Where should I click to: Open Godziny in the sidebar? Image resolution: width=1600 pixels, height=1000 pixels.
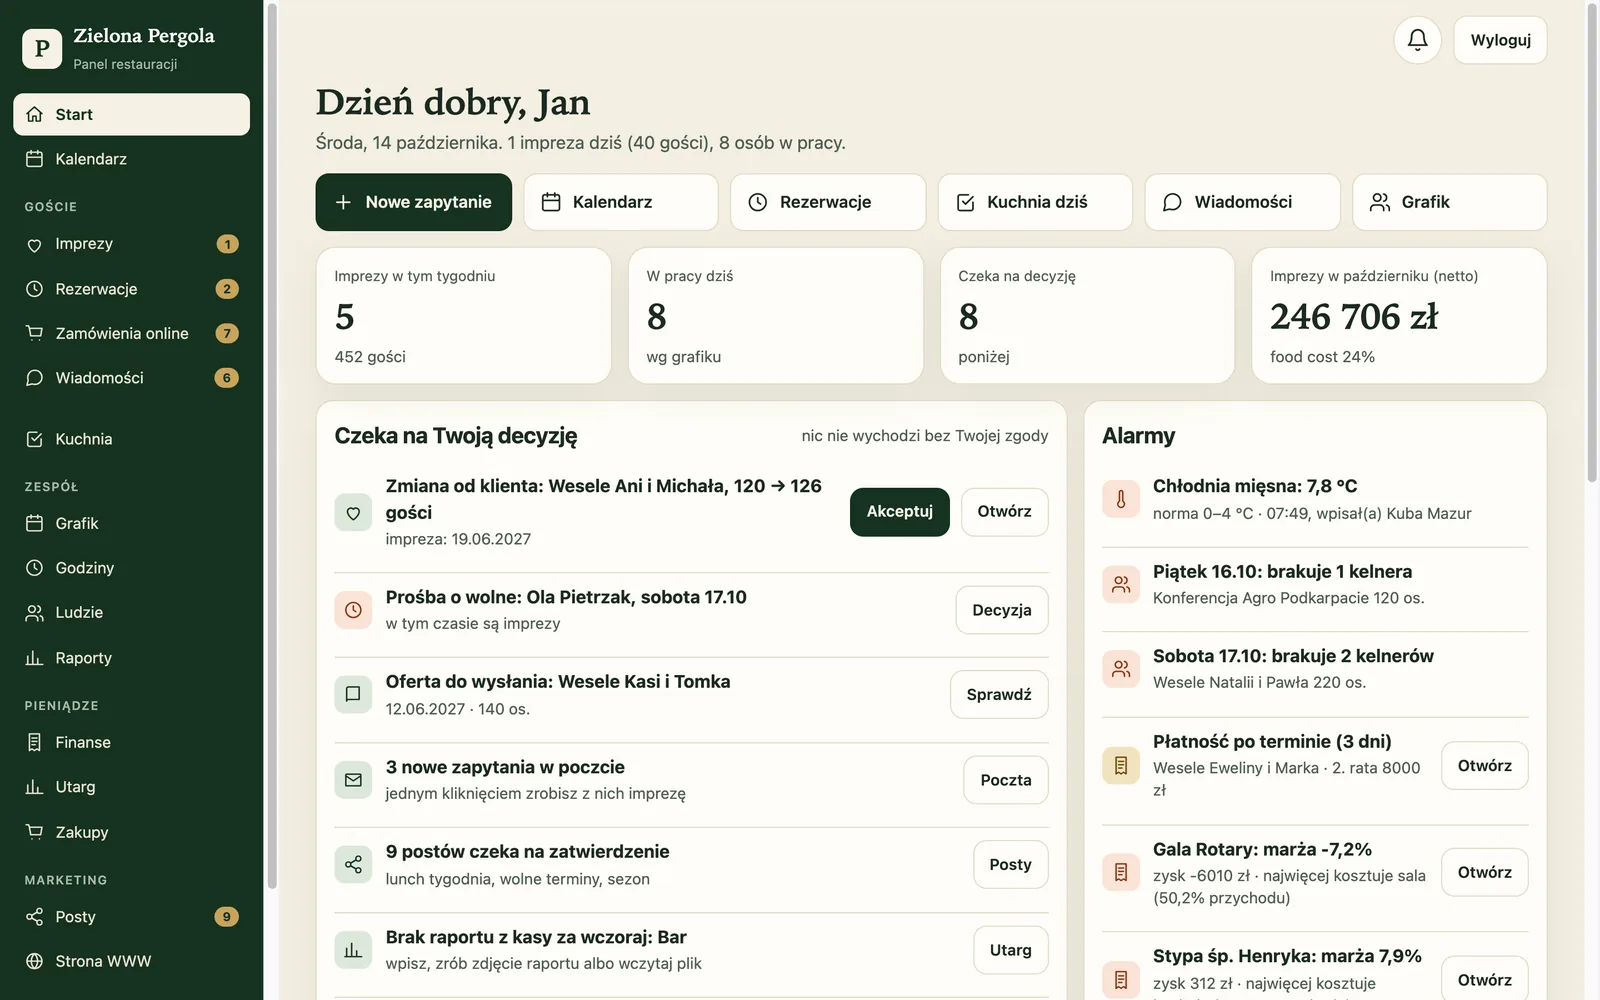click(x=131, y=568)
